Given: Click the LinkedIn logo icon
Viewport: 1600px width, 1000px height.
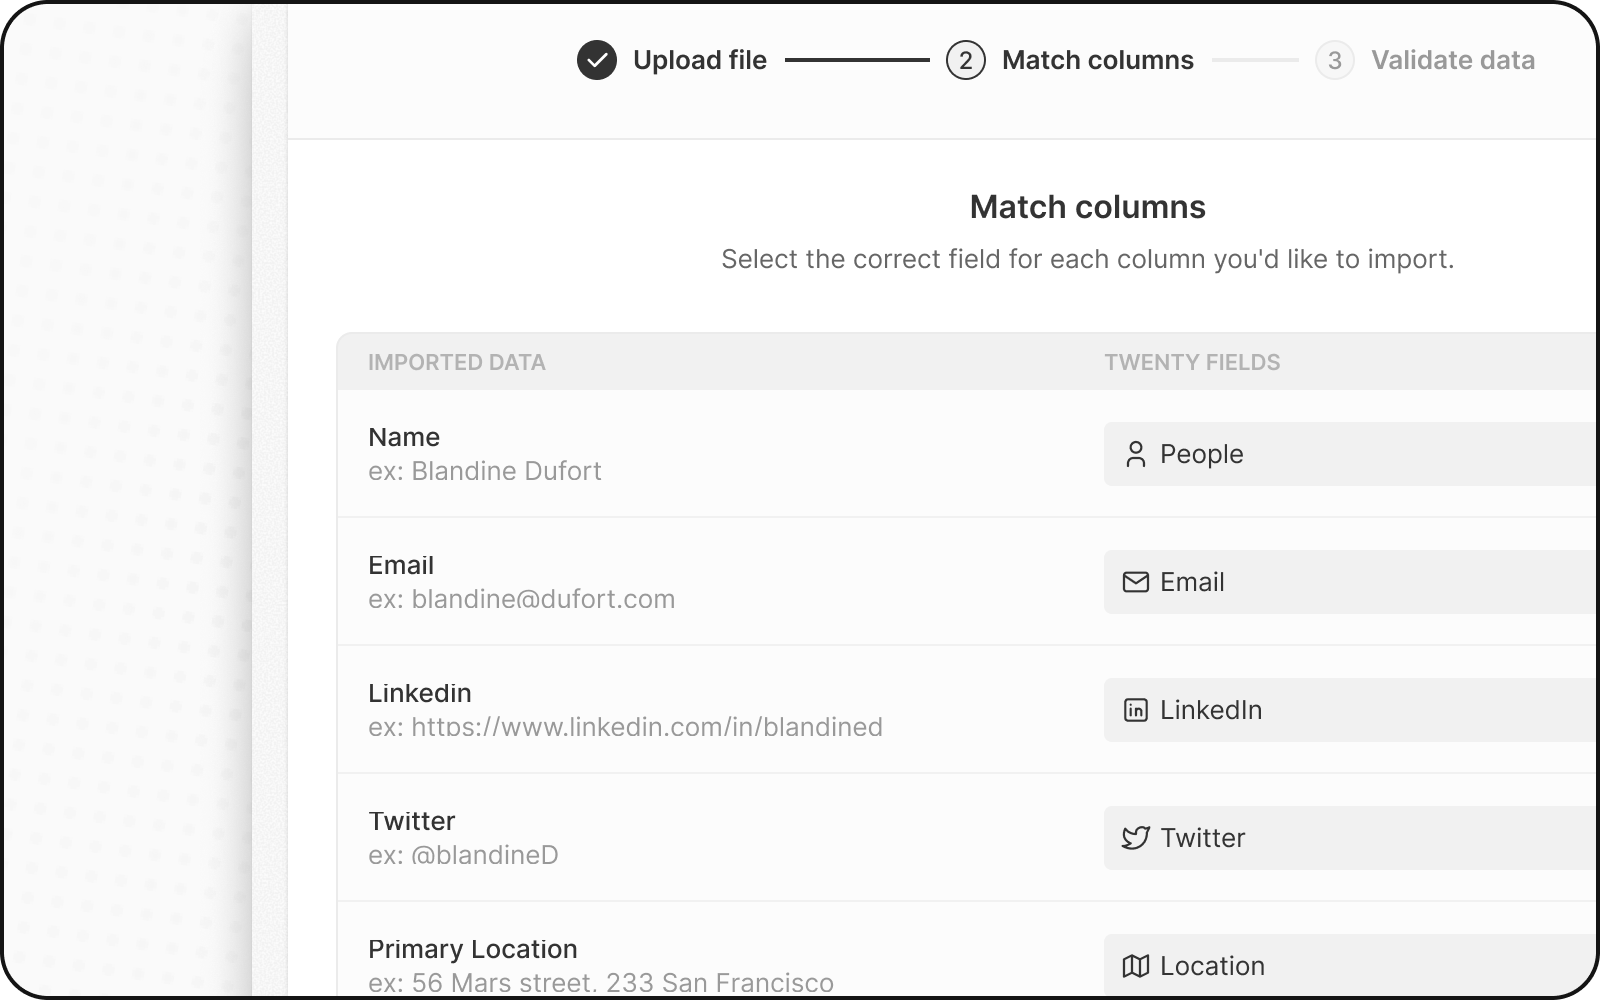Looking at the screenshot, I should tap(1135, 710).
